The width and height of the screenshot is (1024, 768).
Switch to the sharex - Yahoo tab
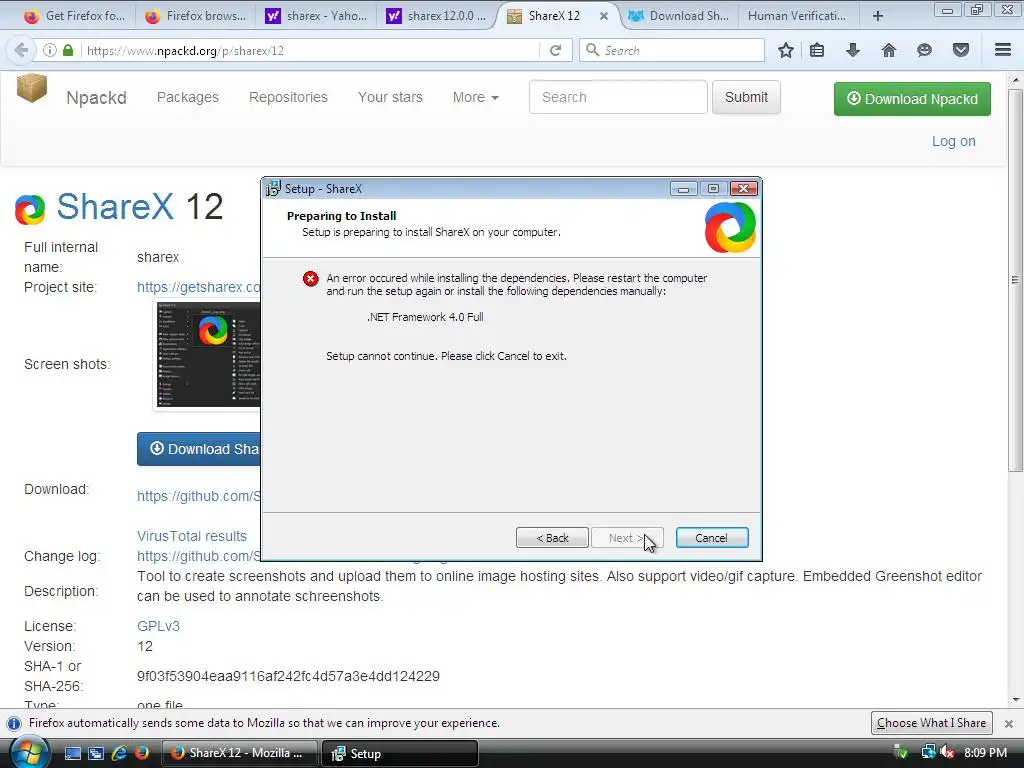[x=316, y=16]
